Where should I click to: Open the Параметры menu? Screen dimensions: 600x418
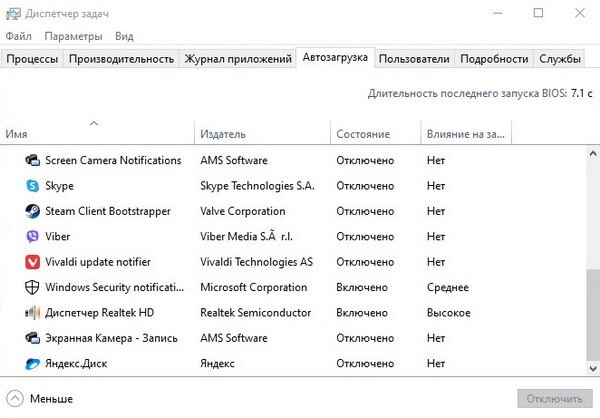73,36
